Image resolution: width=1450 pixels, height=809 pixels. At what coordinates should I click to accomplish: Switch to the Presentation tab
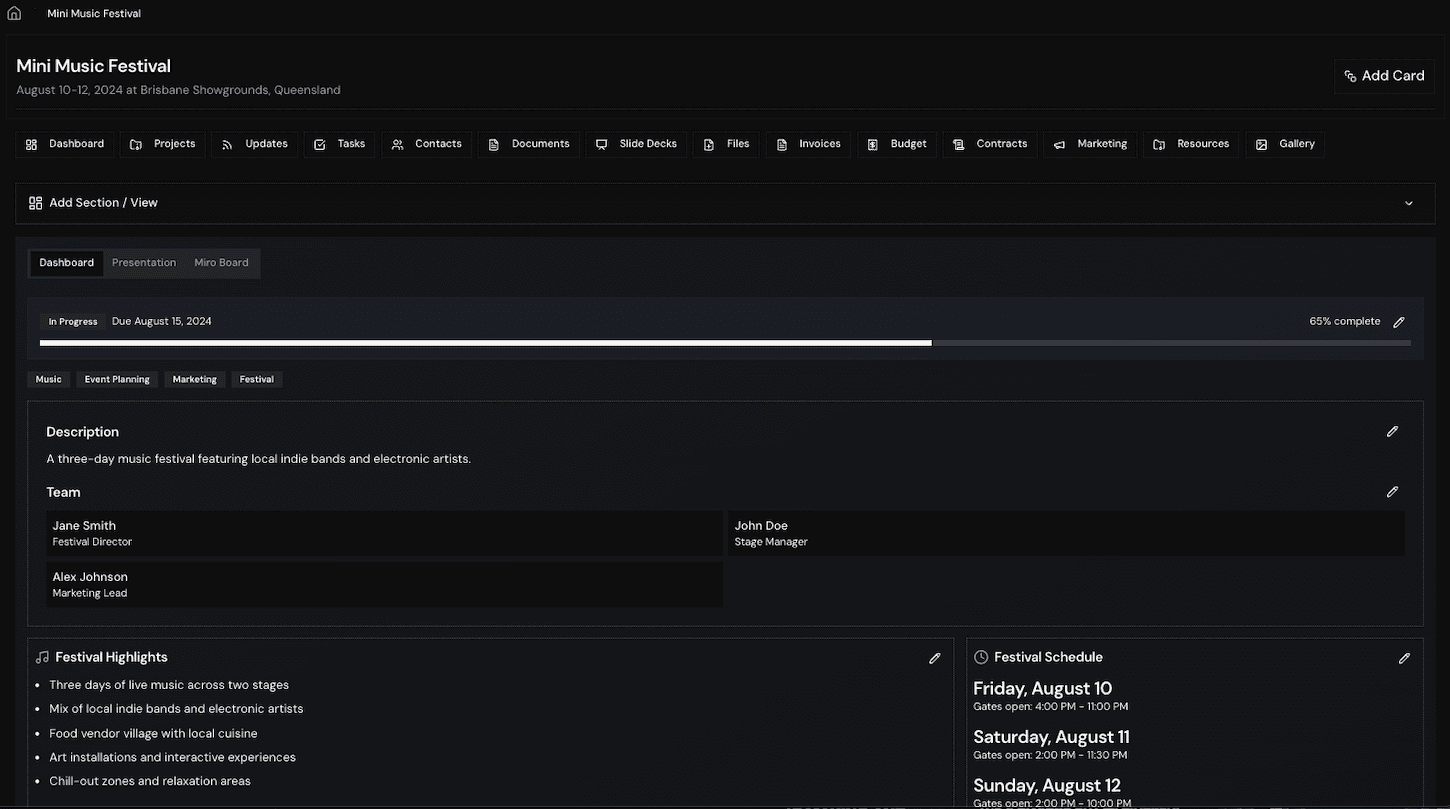click(x=144, y=263)
